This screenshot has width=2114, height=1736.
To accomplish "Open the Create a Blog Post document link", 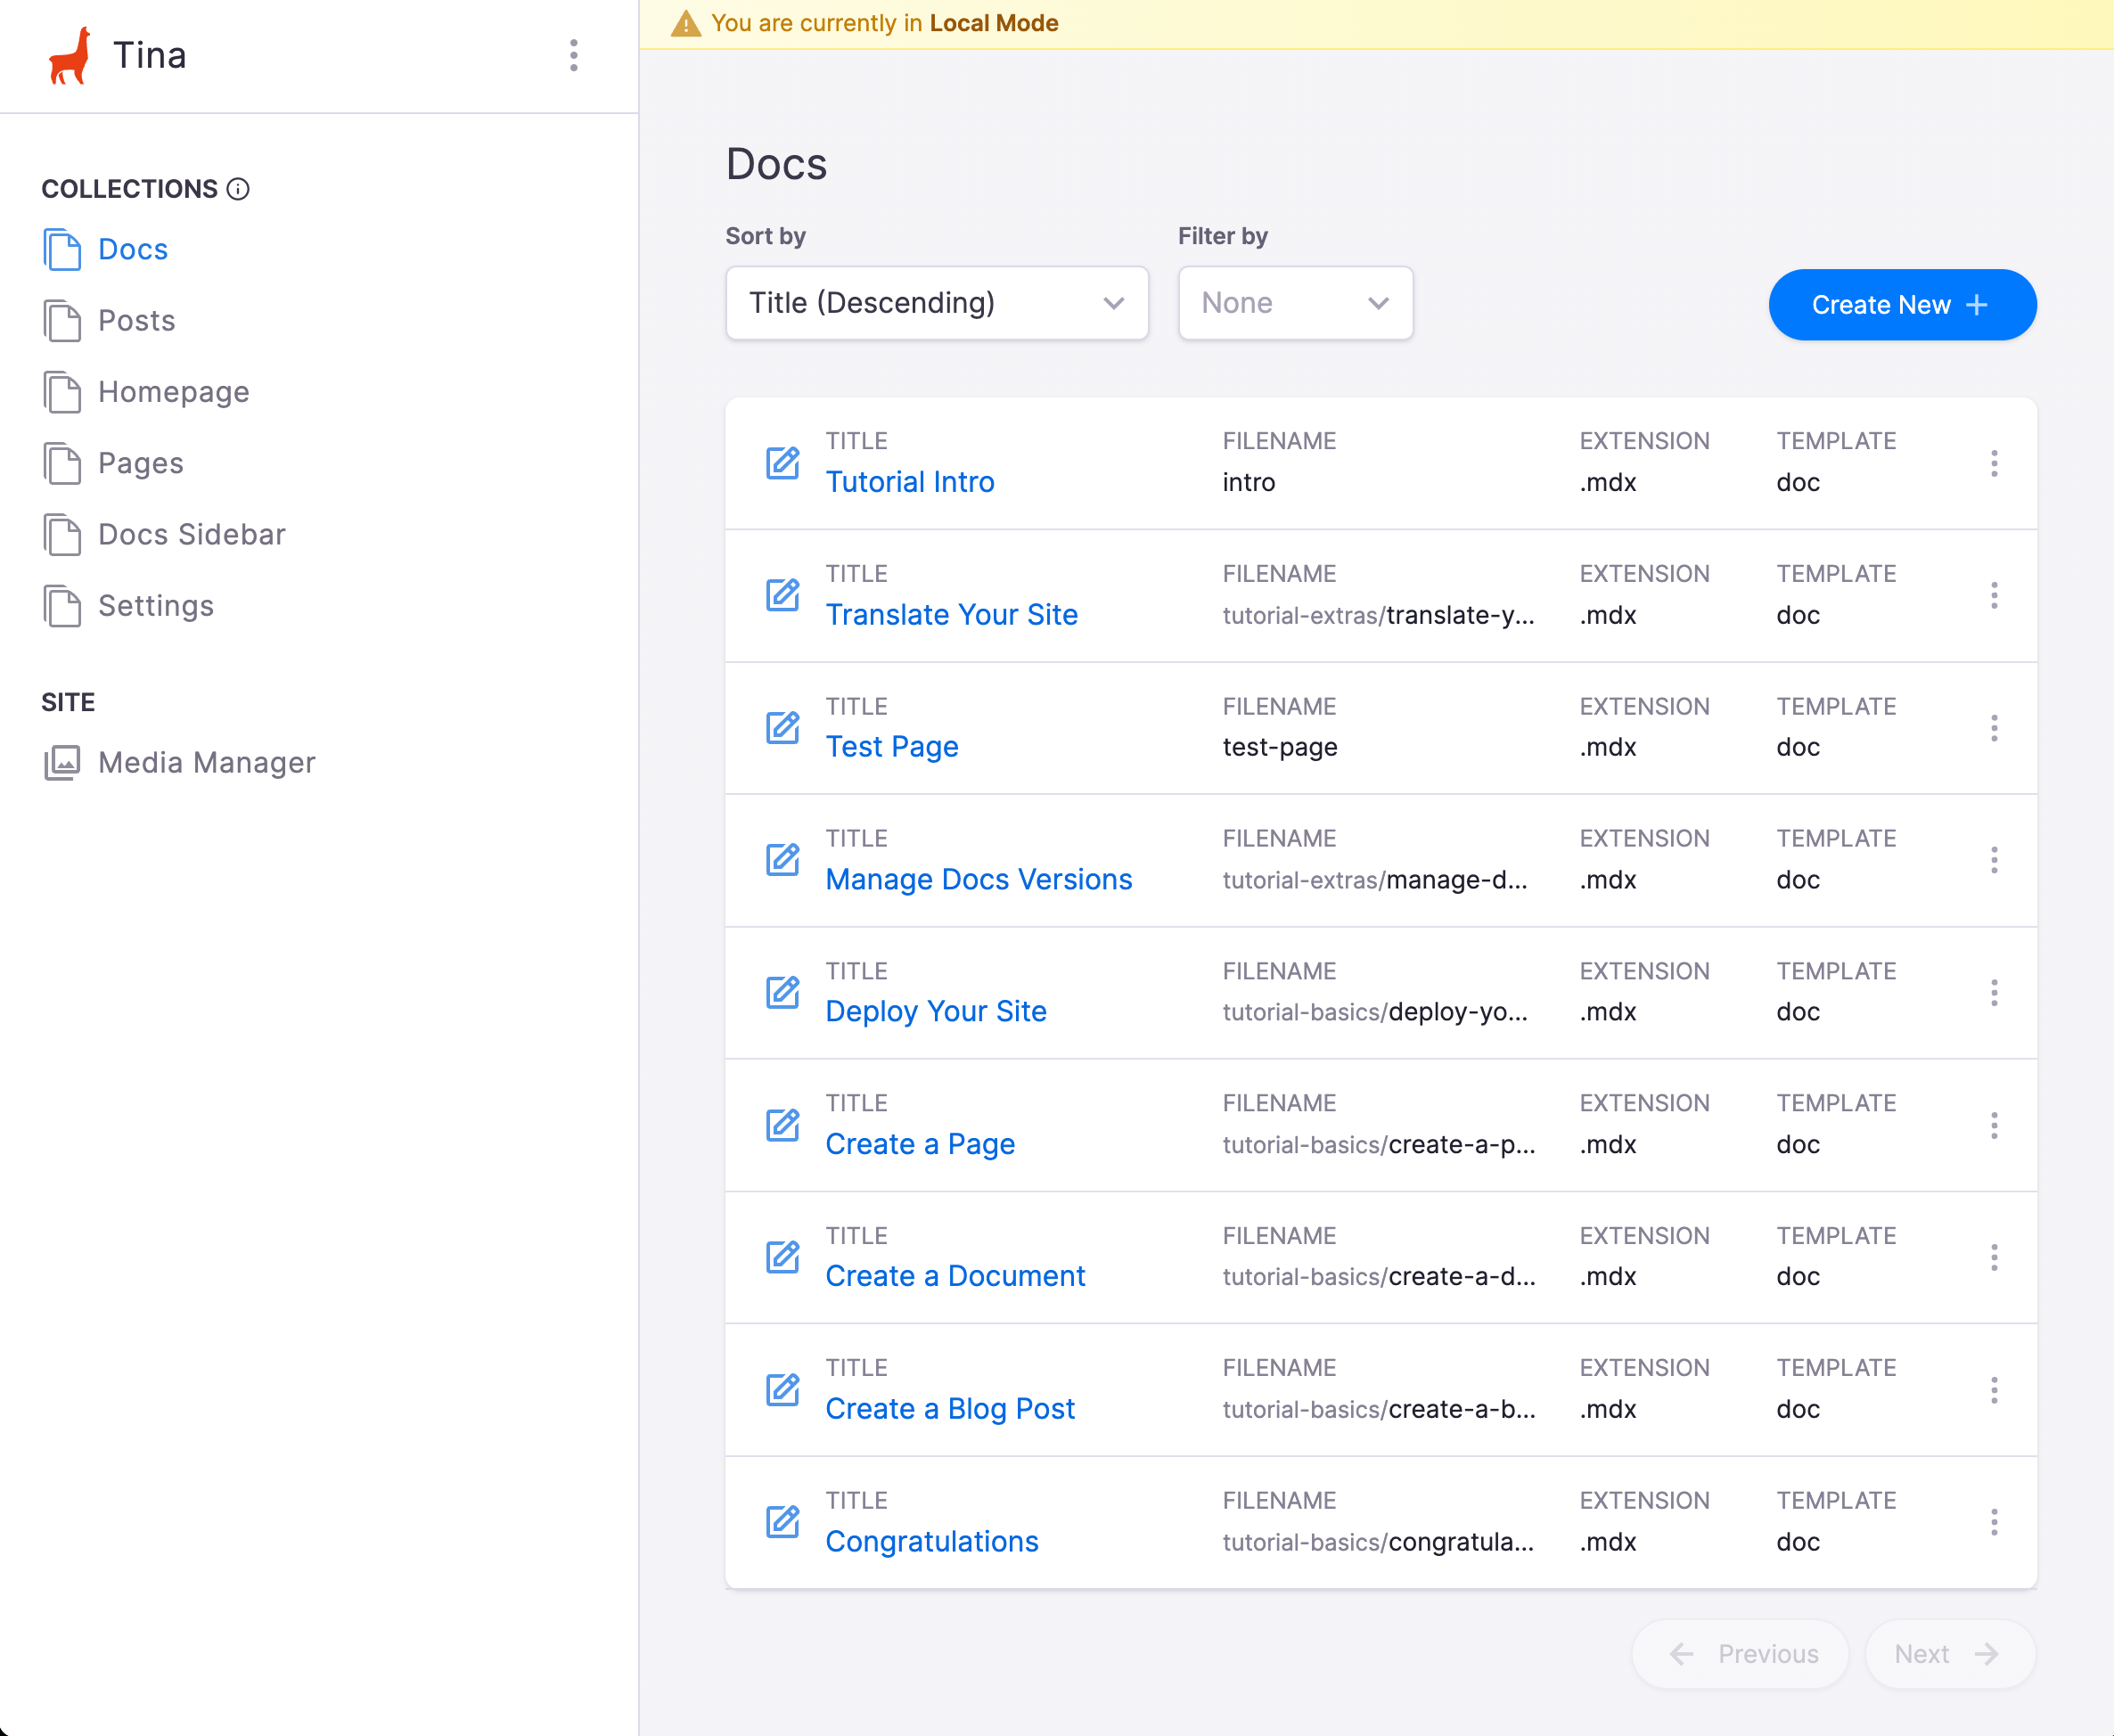I will tap(950, 1409).
